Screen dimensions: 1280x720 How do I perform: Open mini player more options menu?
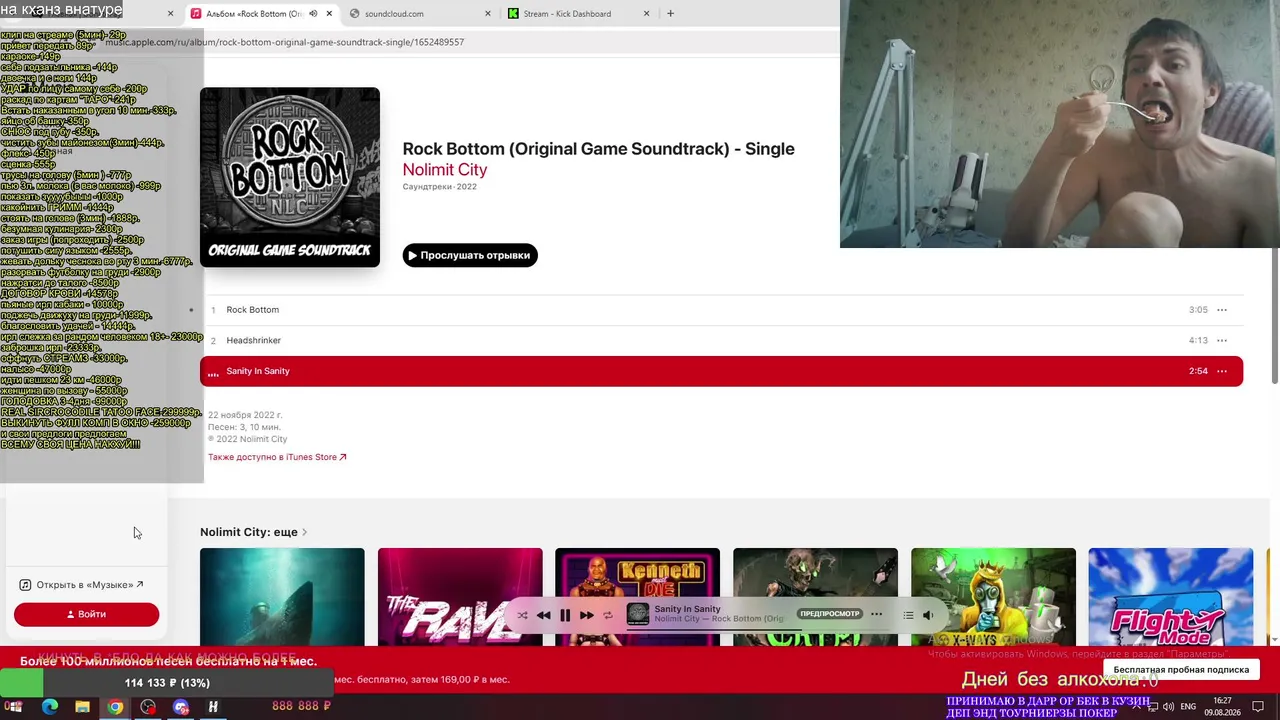coord(877,614)
